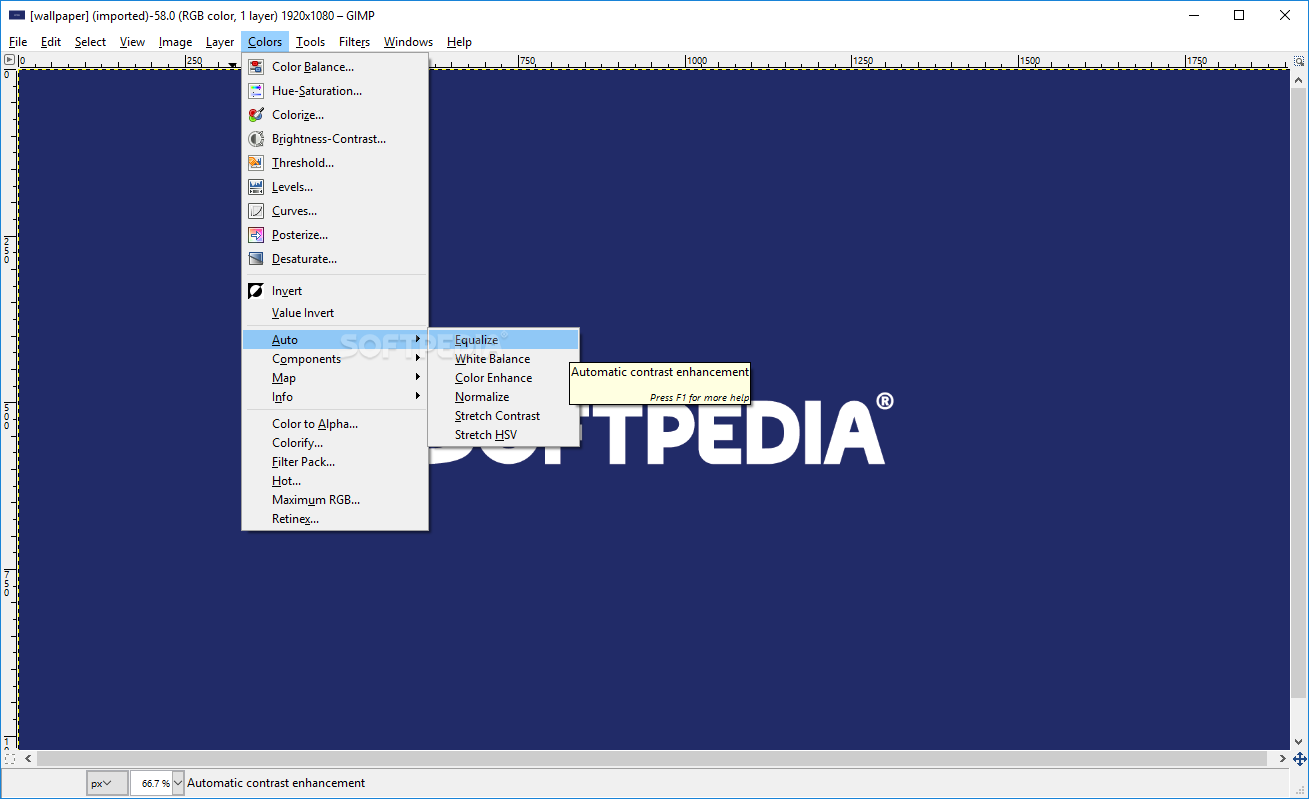
Task: Click the GIMP window title icon
Action: pos(17,15)
